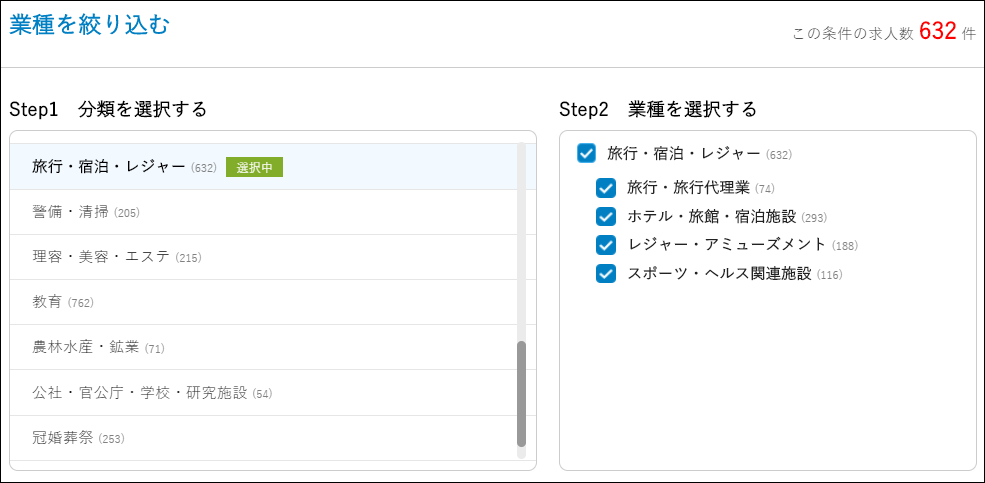Untick the スポーツ・ヘルス関連施設 checkbox
This screenshot has height=483, width=985.
(x=606, y=274)
